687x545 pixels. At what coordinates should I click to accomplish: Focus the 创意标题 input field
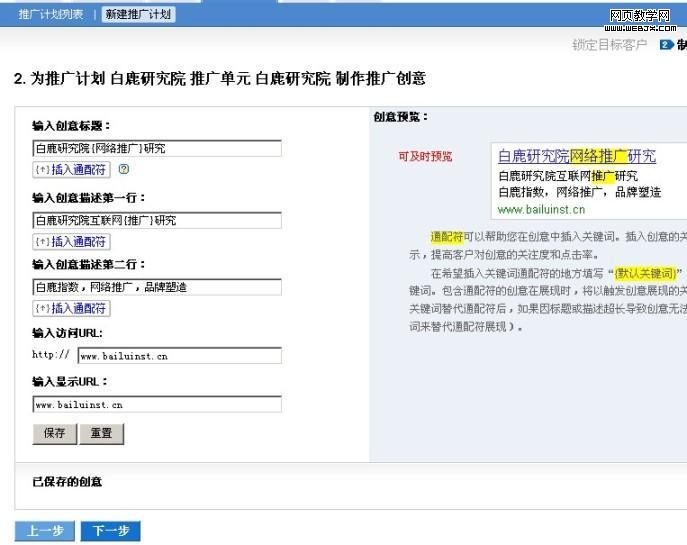tap(156, 148)
